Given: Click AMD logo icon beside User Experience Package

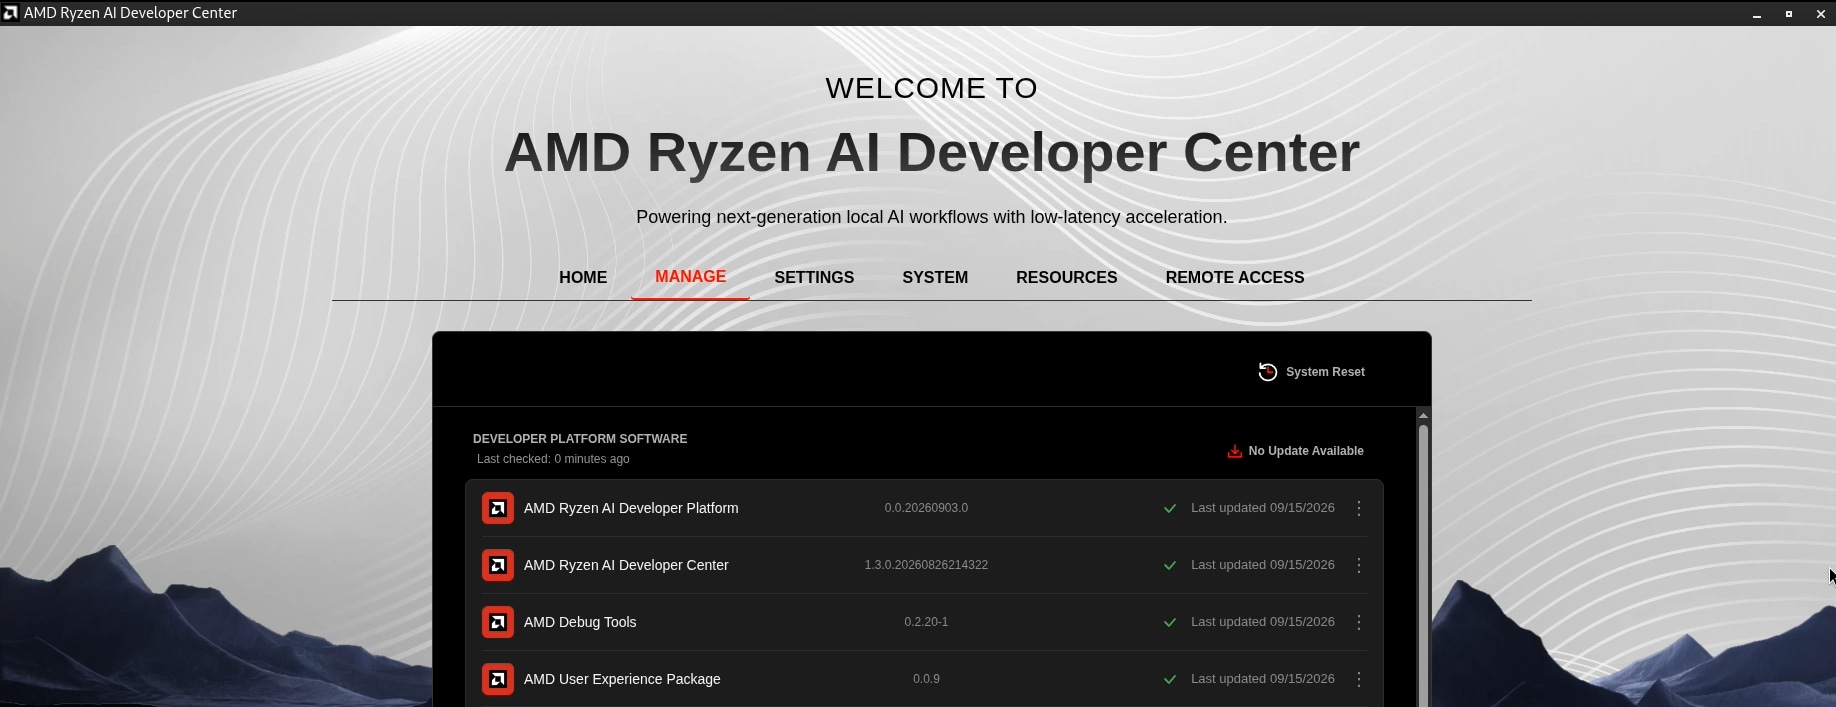Looking at the screenshot, I should (498, 679).
